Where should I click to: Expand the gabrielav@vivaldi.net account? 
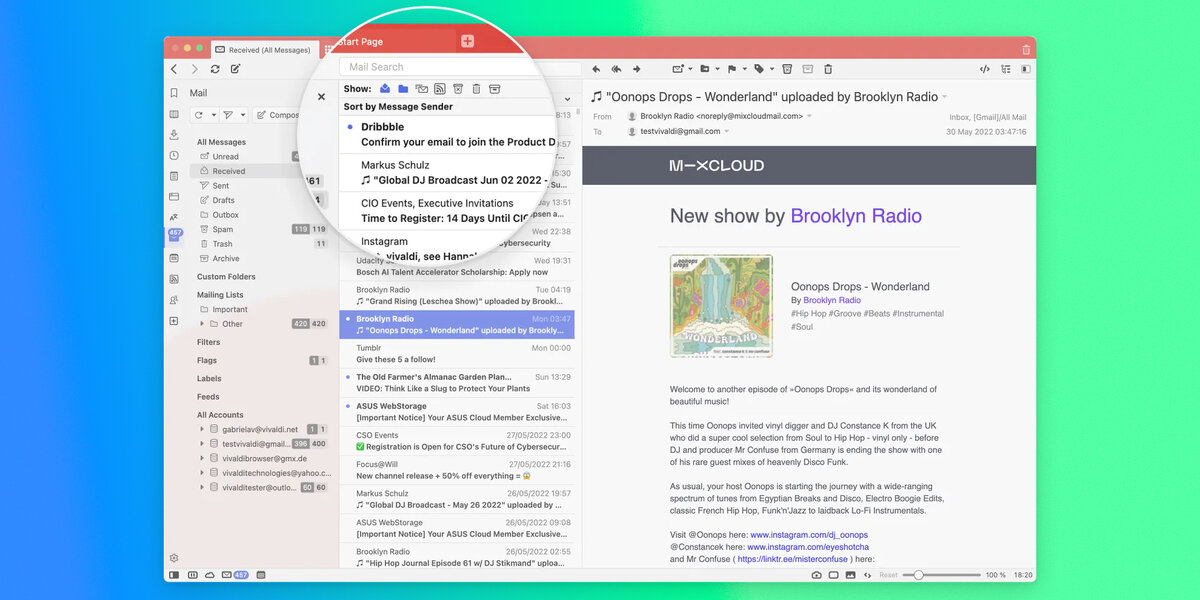(x=202, y=429)
